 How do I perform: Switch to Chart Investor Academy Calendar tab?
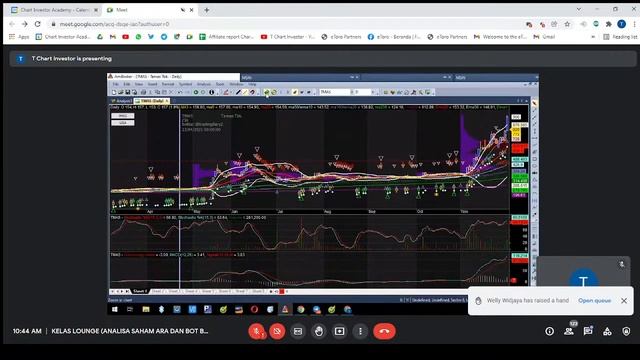(54, 10)
